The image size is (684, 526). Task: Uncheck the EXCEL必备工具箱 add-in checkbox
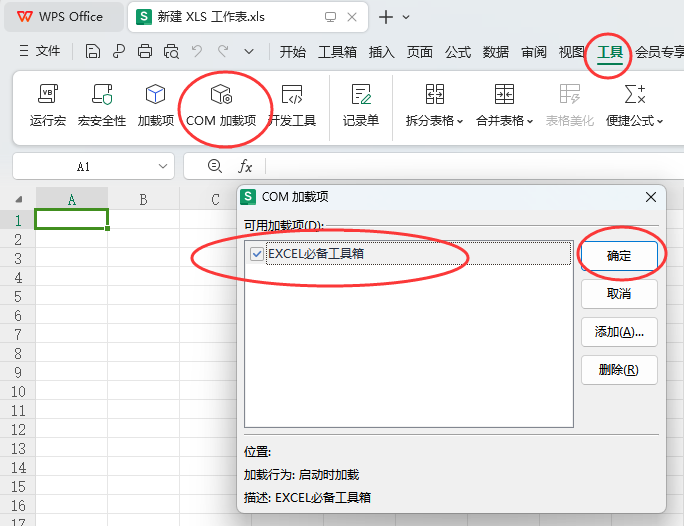click(257, 254)
